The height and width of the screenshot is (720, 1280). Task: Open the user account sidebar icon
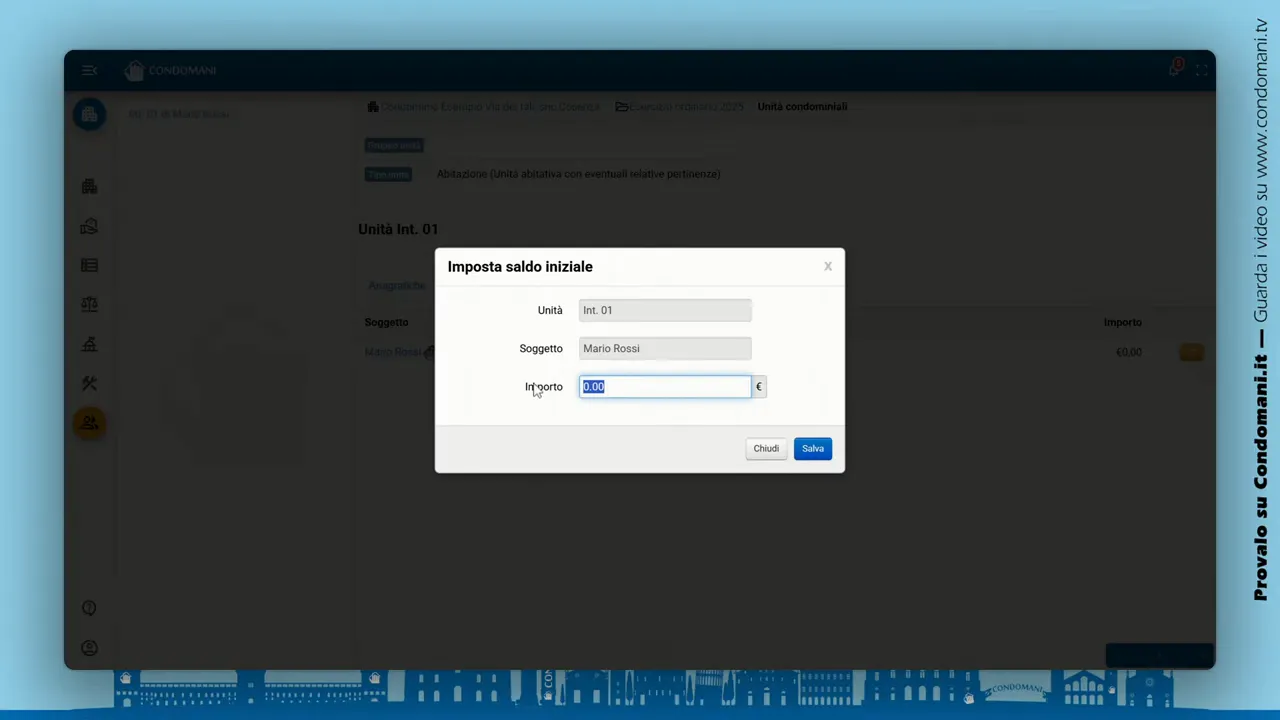[x=89, y=648]
